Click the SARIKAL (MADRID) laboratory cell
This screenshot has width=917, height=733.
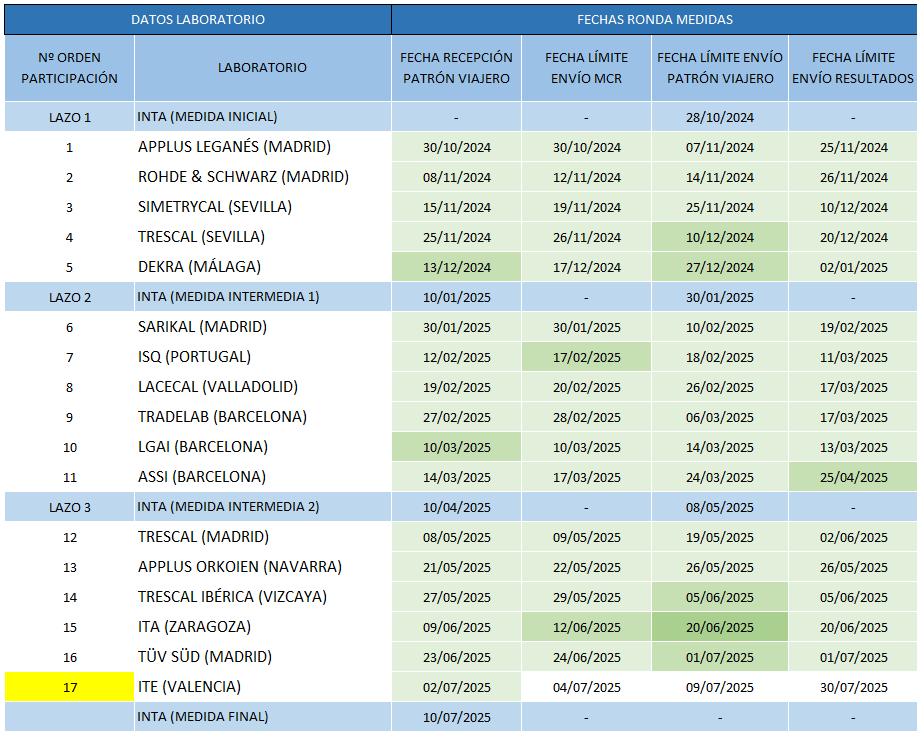pyautogui.click(x=263, y=327)
